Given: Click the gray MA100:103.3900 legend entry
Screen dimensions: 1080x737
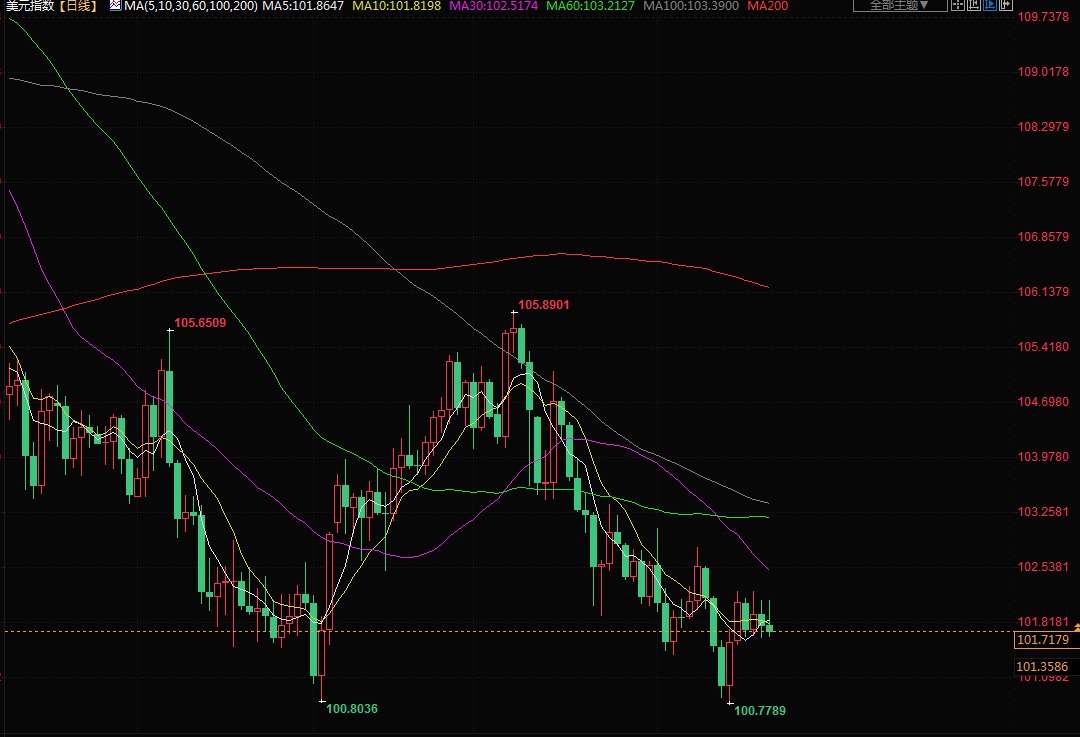Looking at the screenshot, I should click(693, 6).
